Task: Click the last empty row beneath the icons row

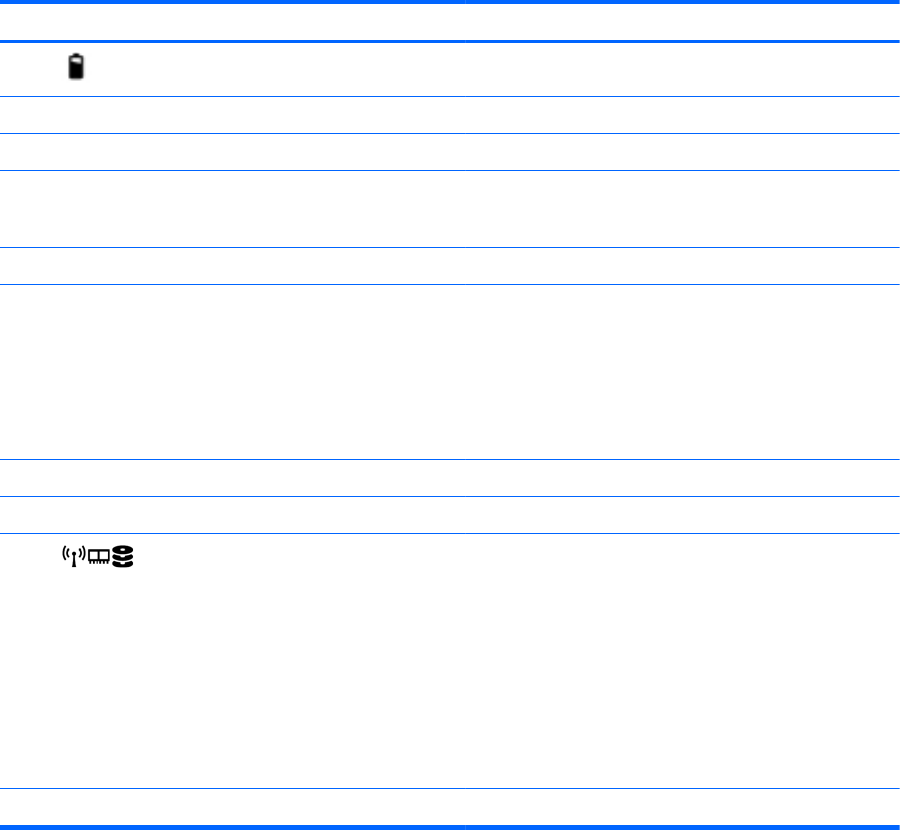Action: click(450, 806)
